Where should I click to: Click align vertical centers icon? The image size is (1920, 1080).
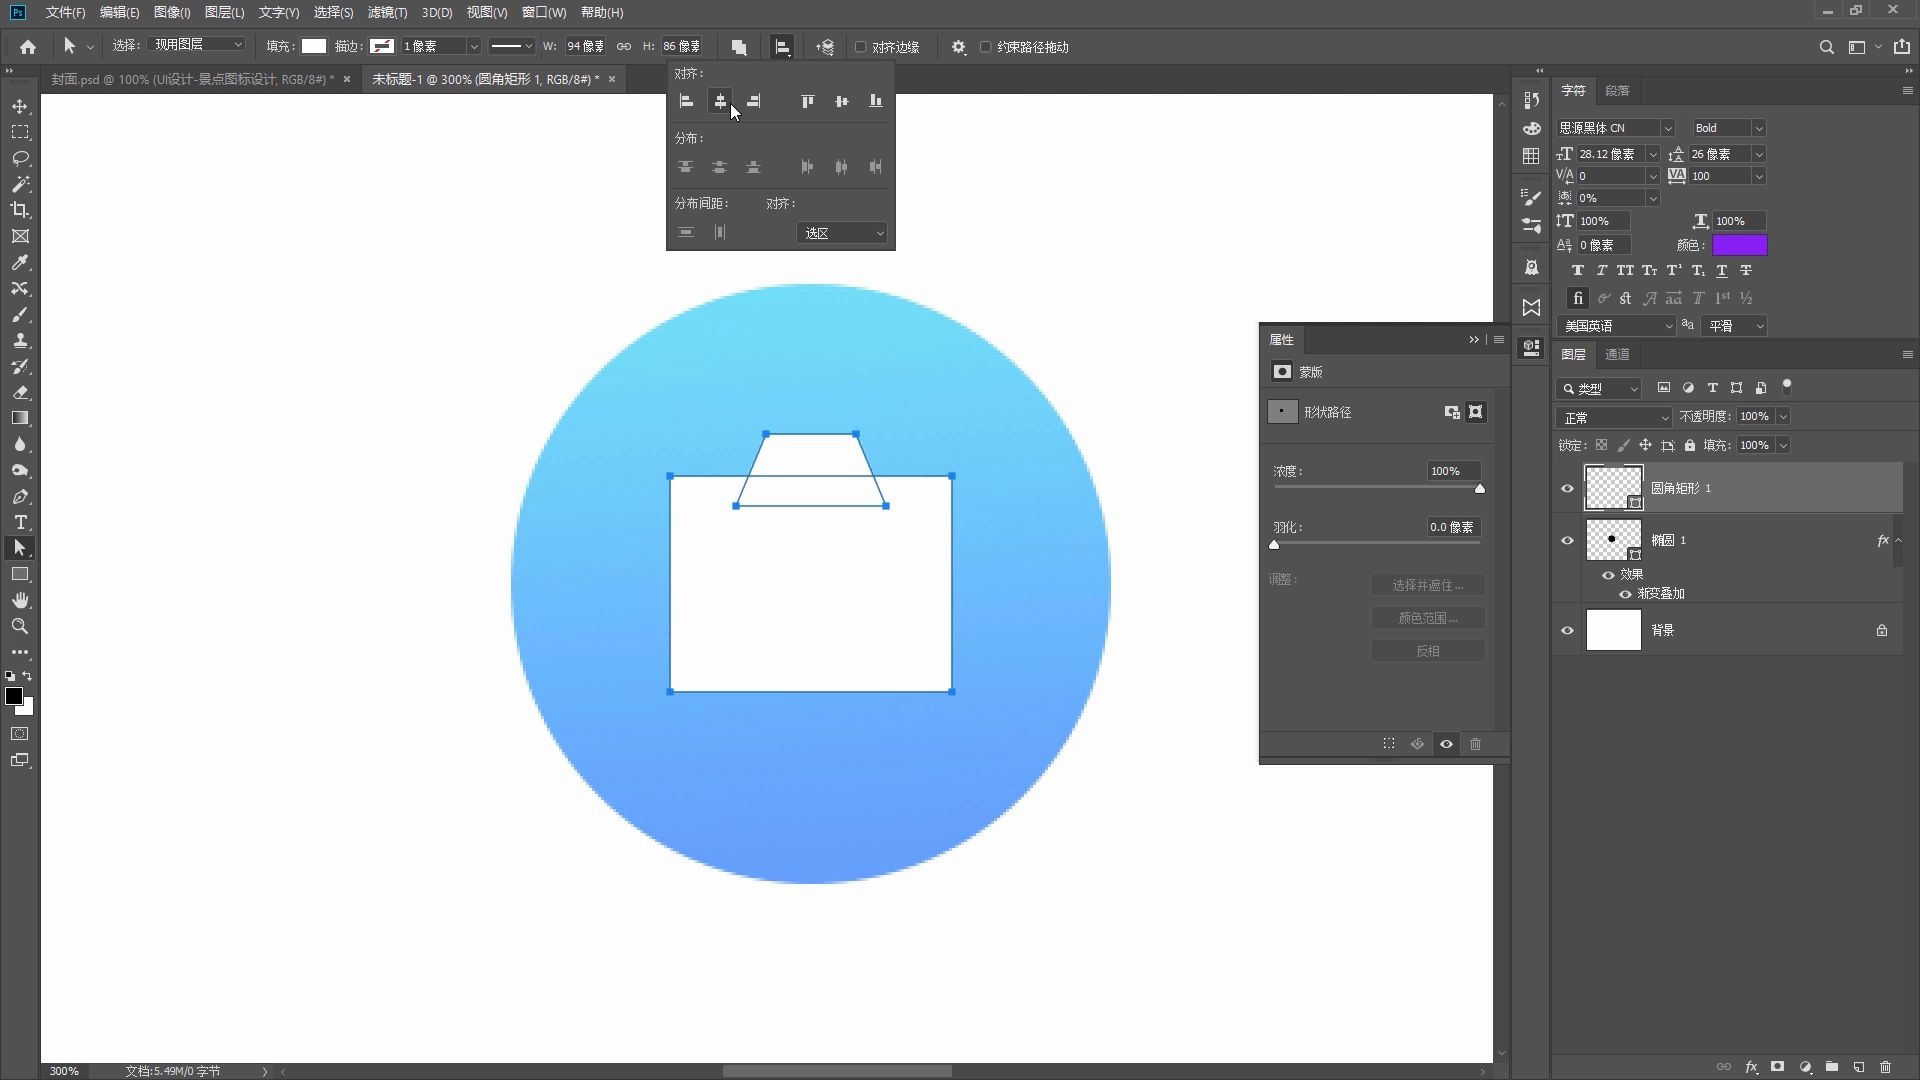coord(841,101)
